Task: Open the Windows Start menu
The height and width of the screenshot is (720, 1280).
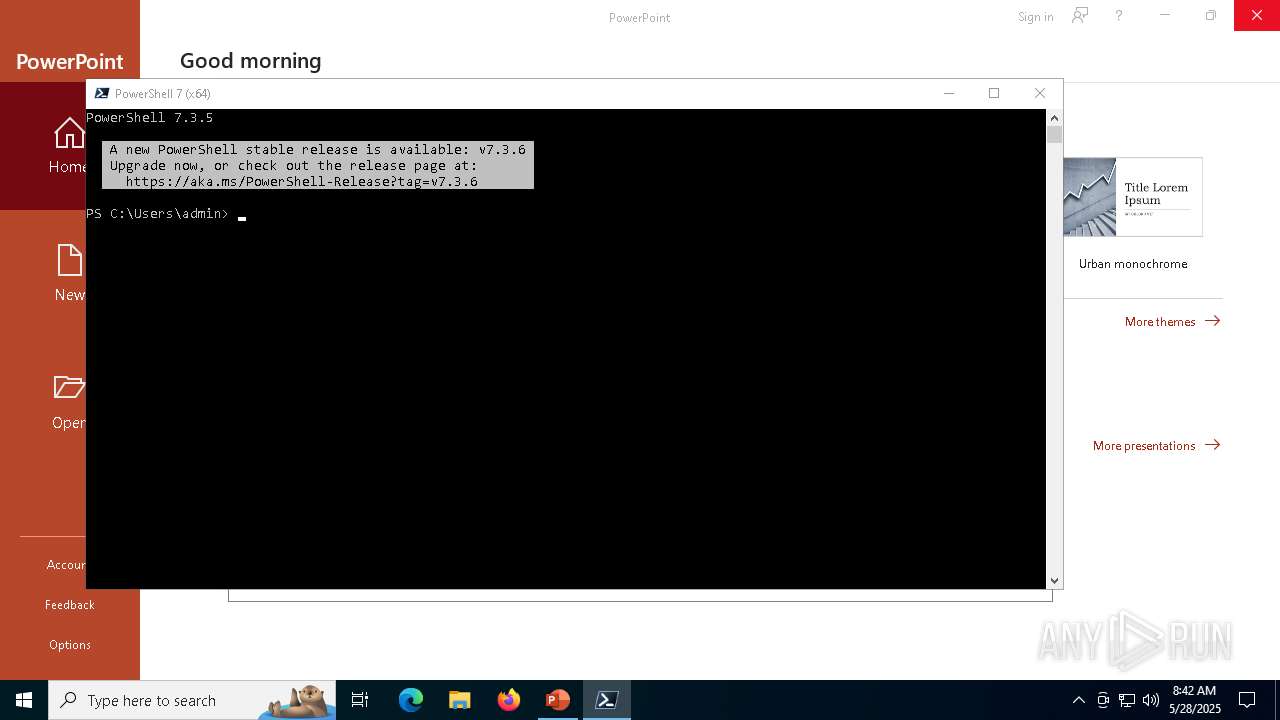Action: click(x=24, y=700)
